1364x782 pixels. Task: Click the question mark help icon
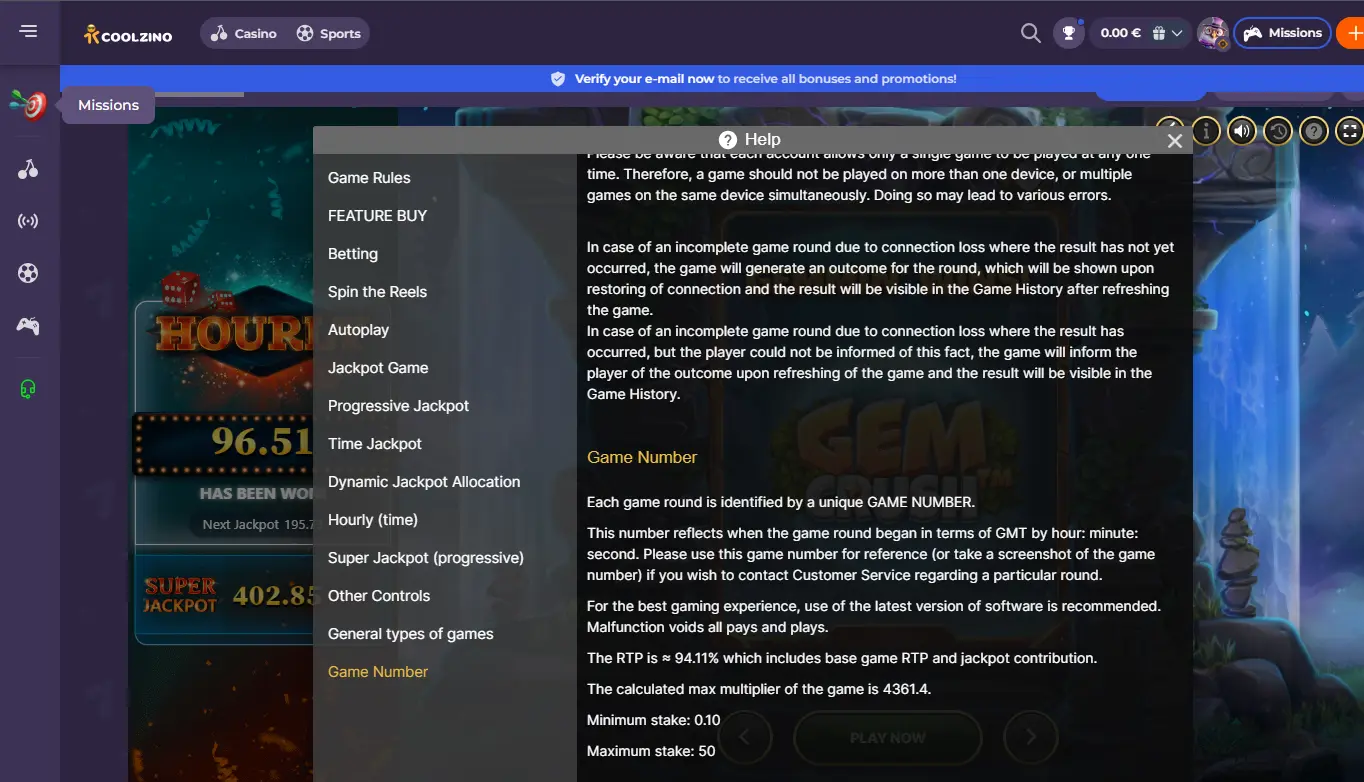pyautogui.click(x=1314, y=130)
